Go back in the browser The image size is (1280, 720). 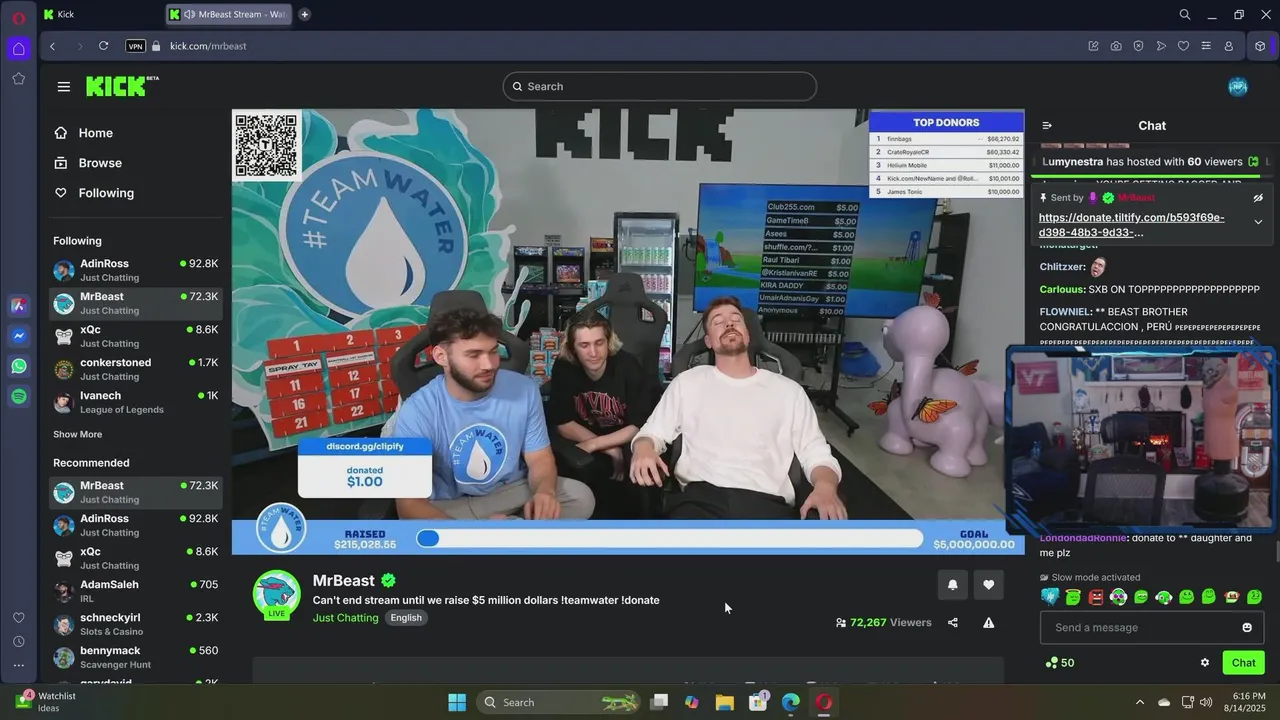tap(52, 46)
